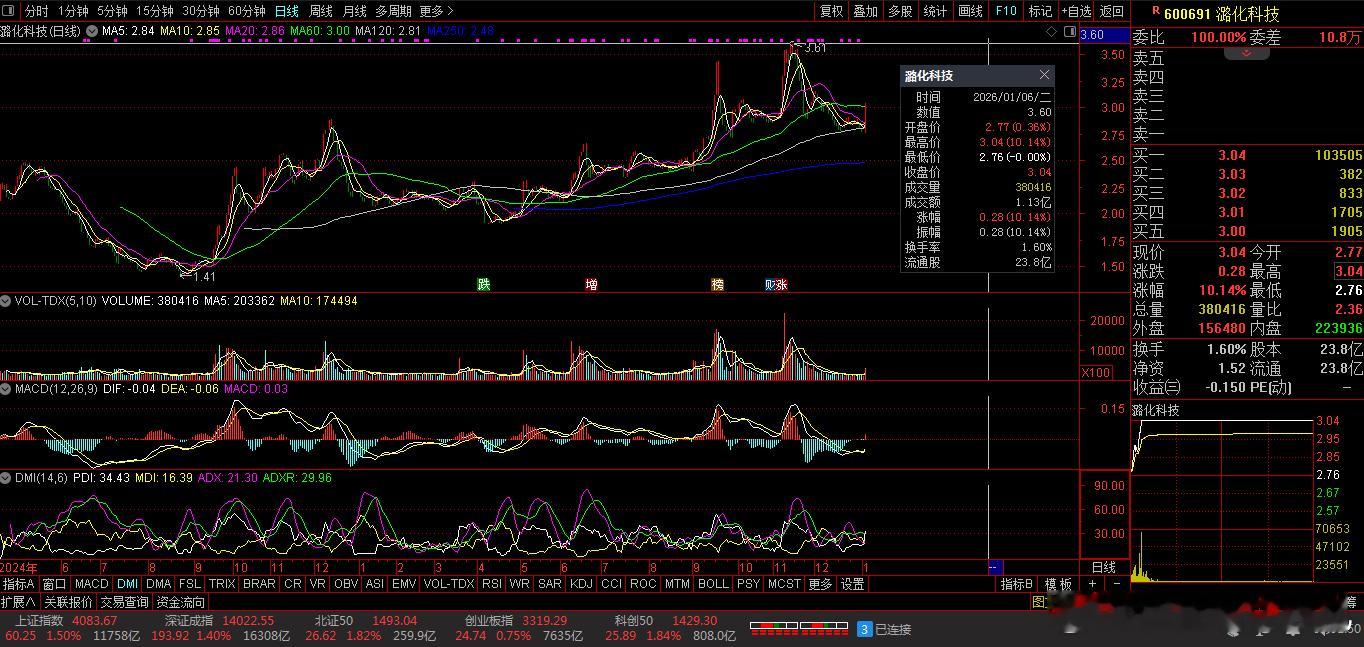Toggle the 叠加 overlay option
This screenshot has width=1364, height=647.
point(865,11)
